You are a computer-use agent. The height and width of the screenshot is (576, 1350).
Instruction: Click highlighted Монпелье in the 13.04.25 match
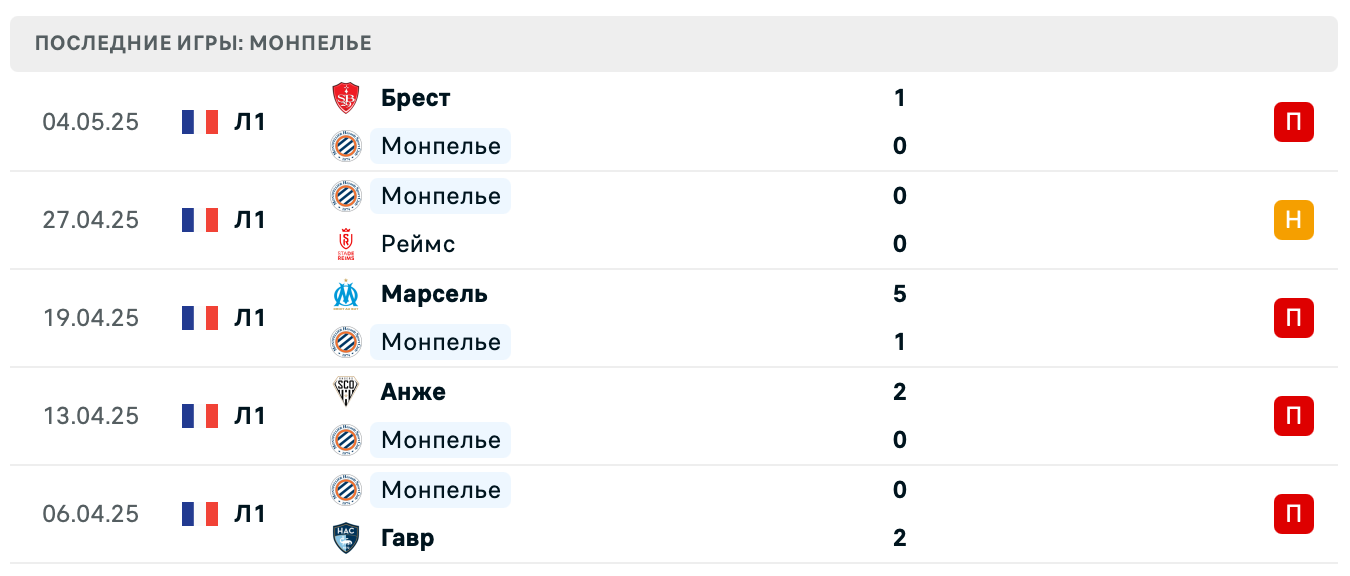click(x=440, y=440)
